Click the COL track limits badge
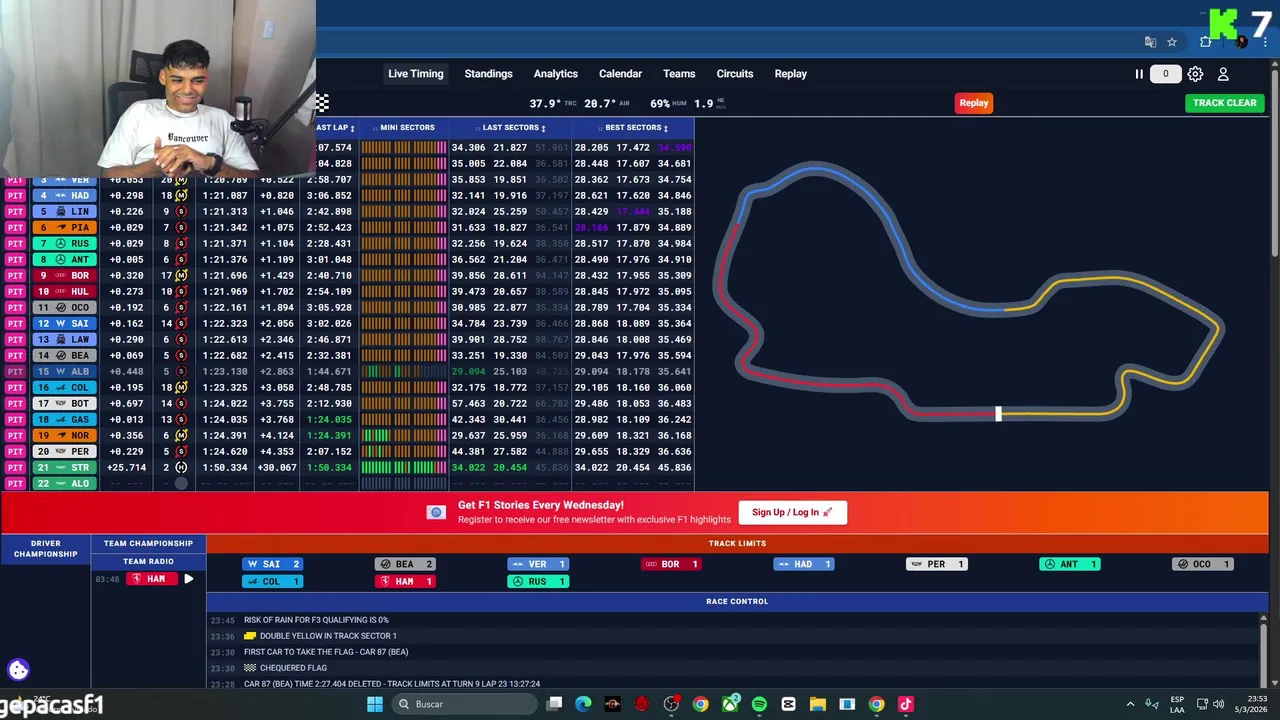1280x720 pixels. (274, 581)
